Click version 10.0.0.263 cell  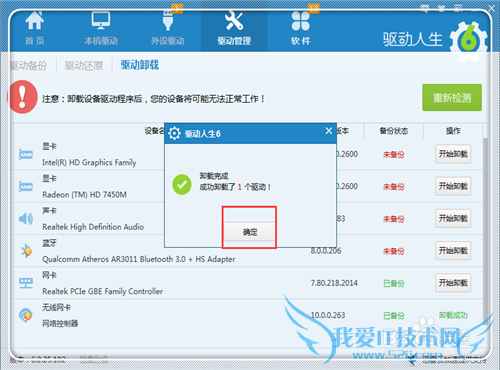328,315
